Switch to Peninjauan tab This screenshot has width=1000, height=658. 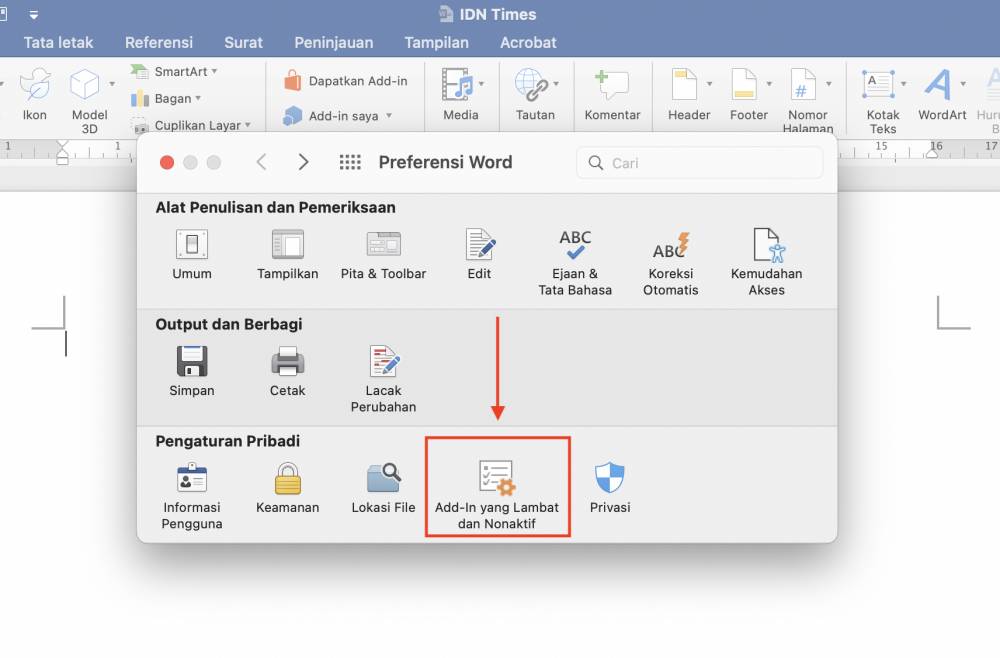[334, 43]
